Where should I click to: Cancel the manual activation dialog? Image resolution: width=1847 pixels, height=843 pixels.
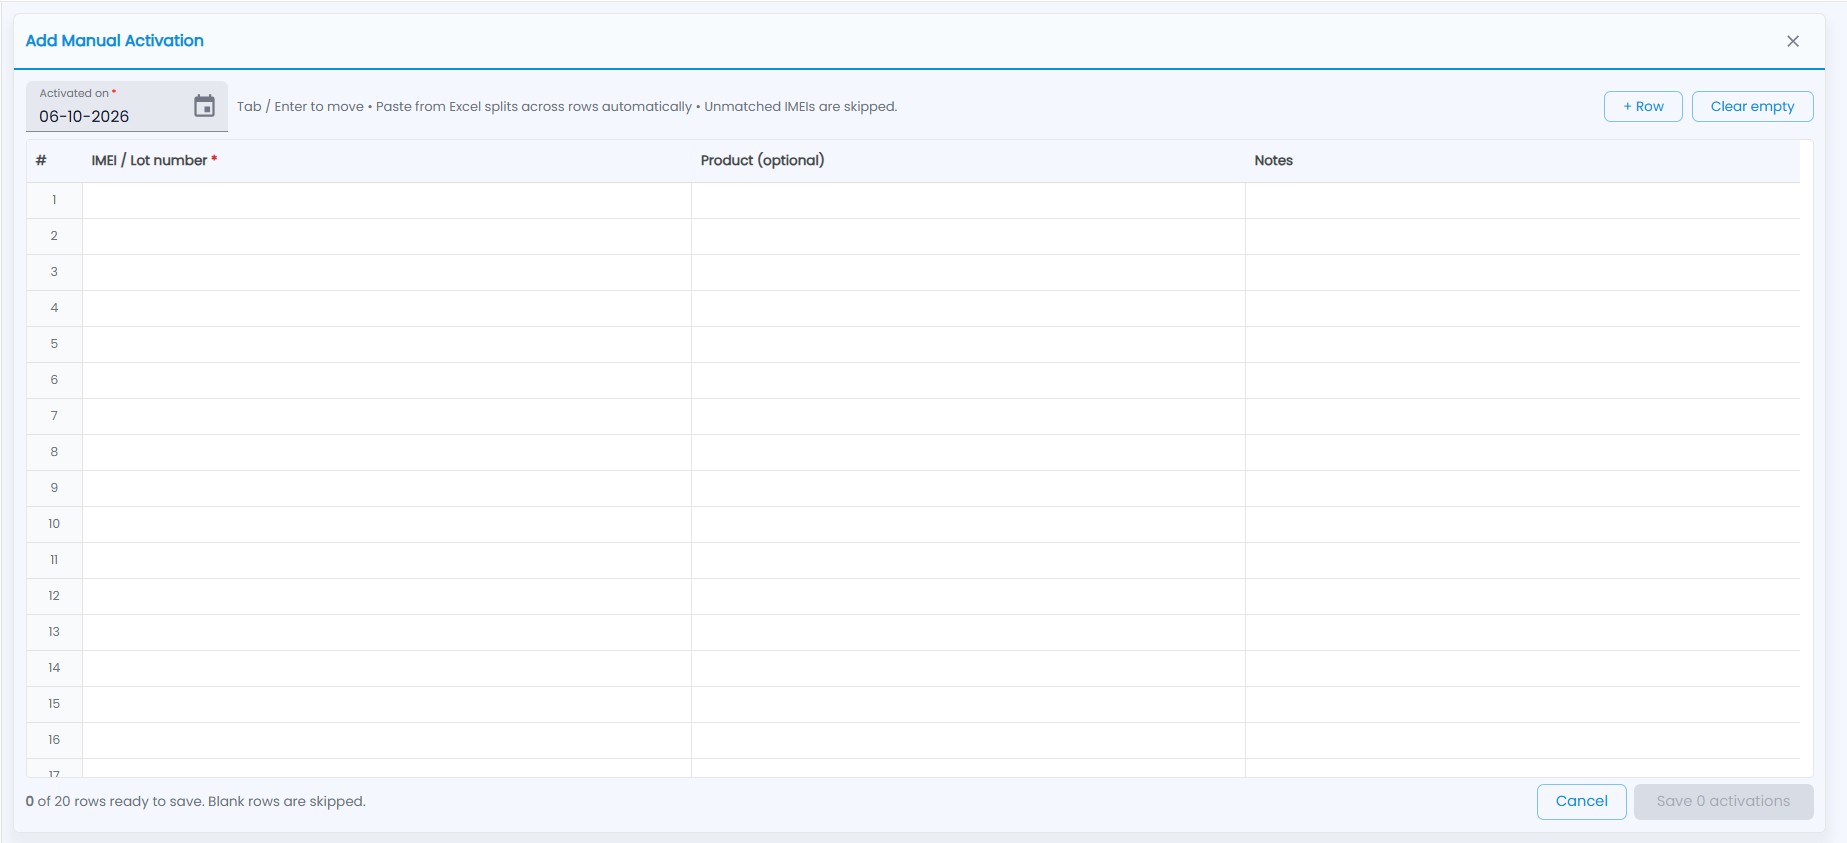1581,801
